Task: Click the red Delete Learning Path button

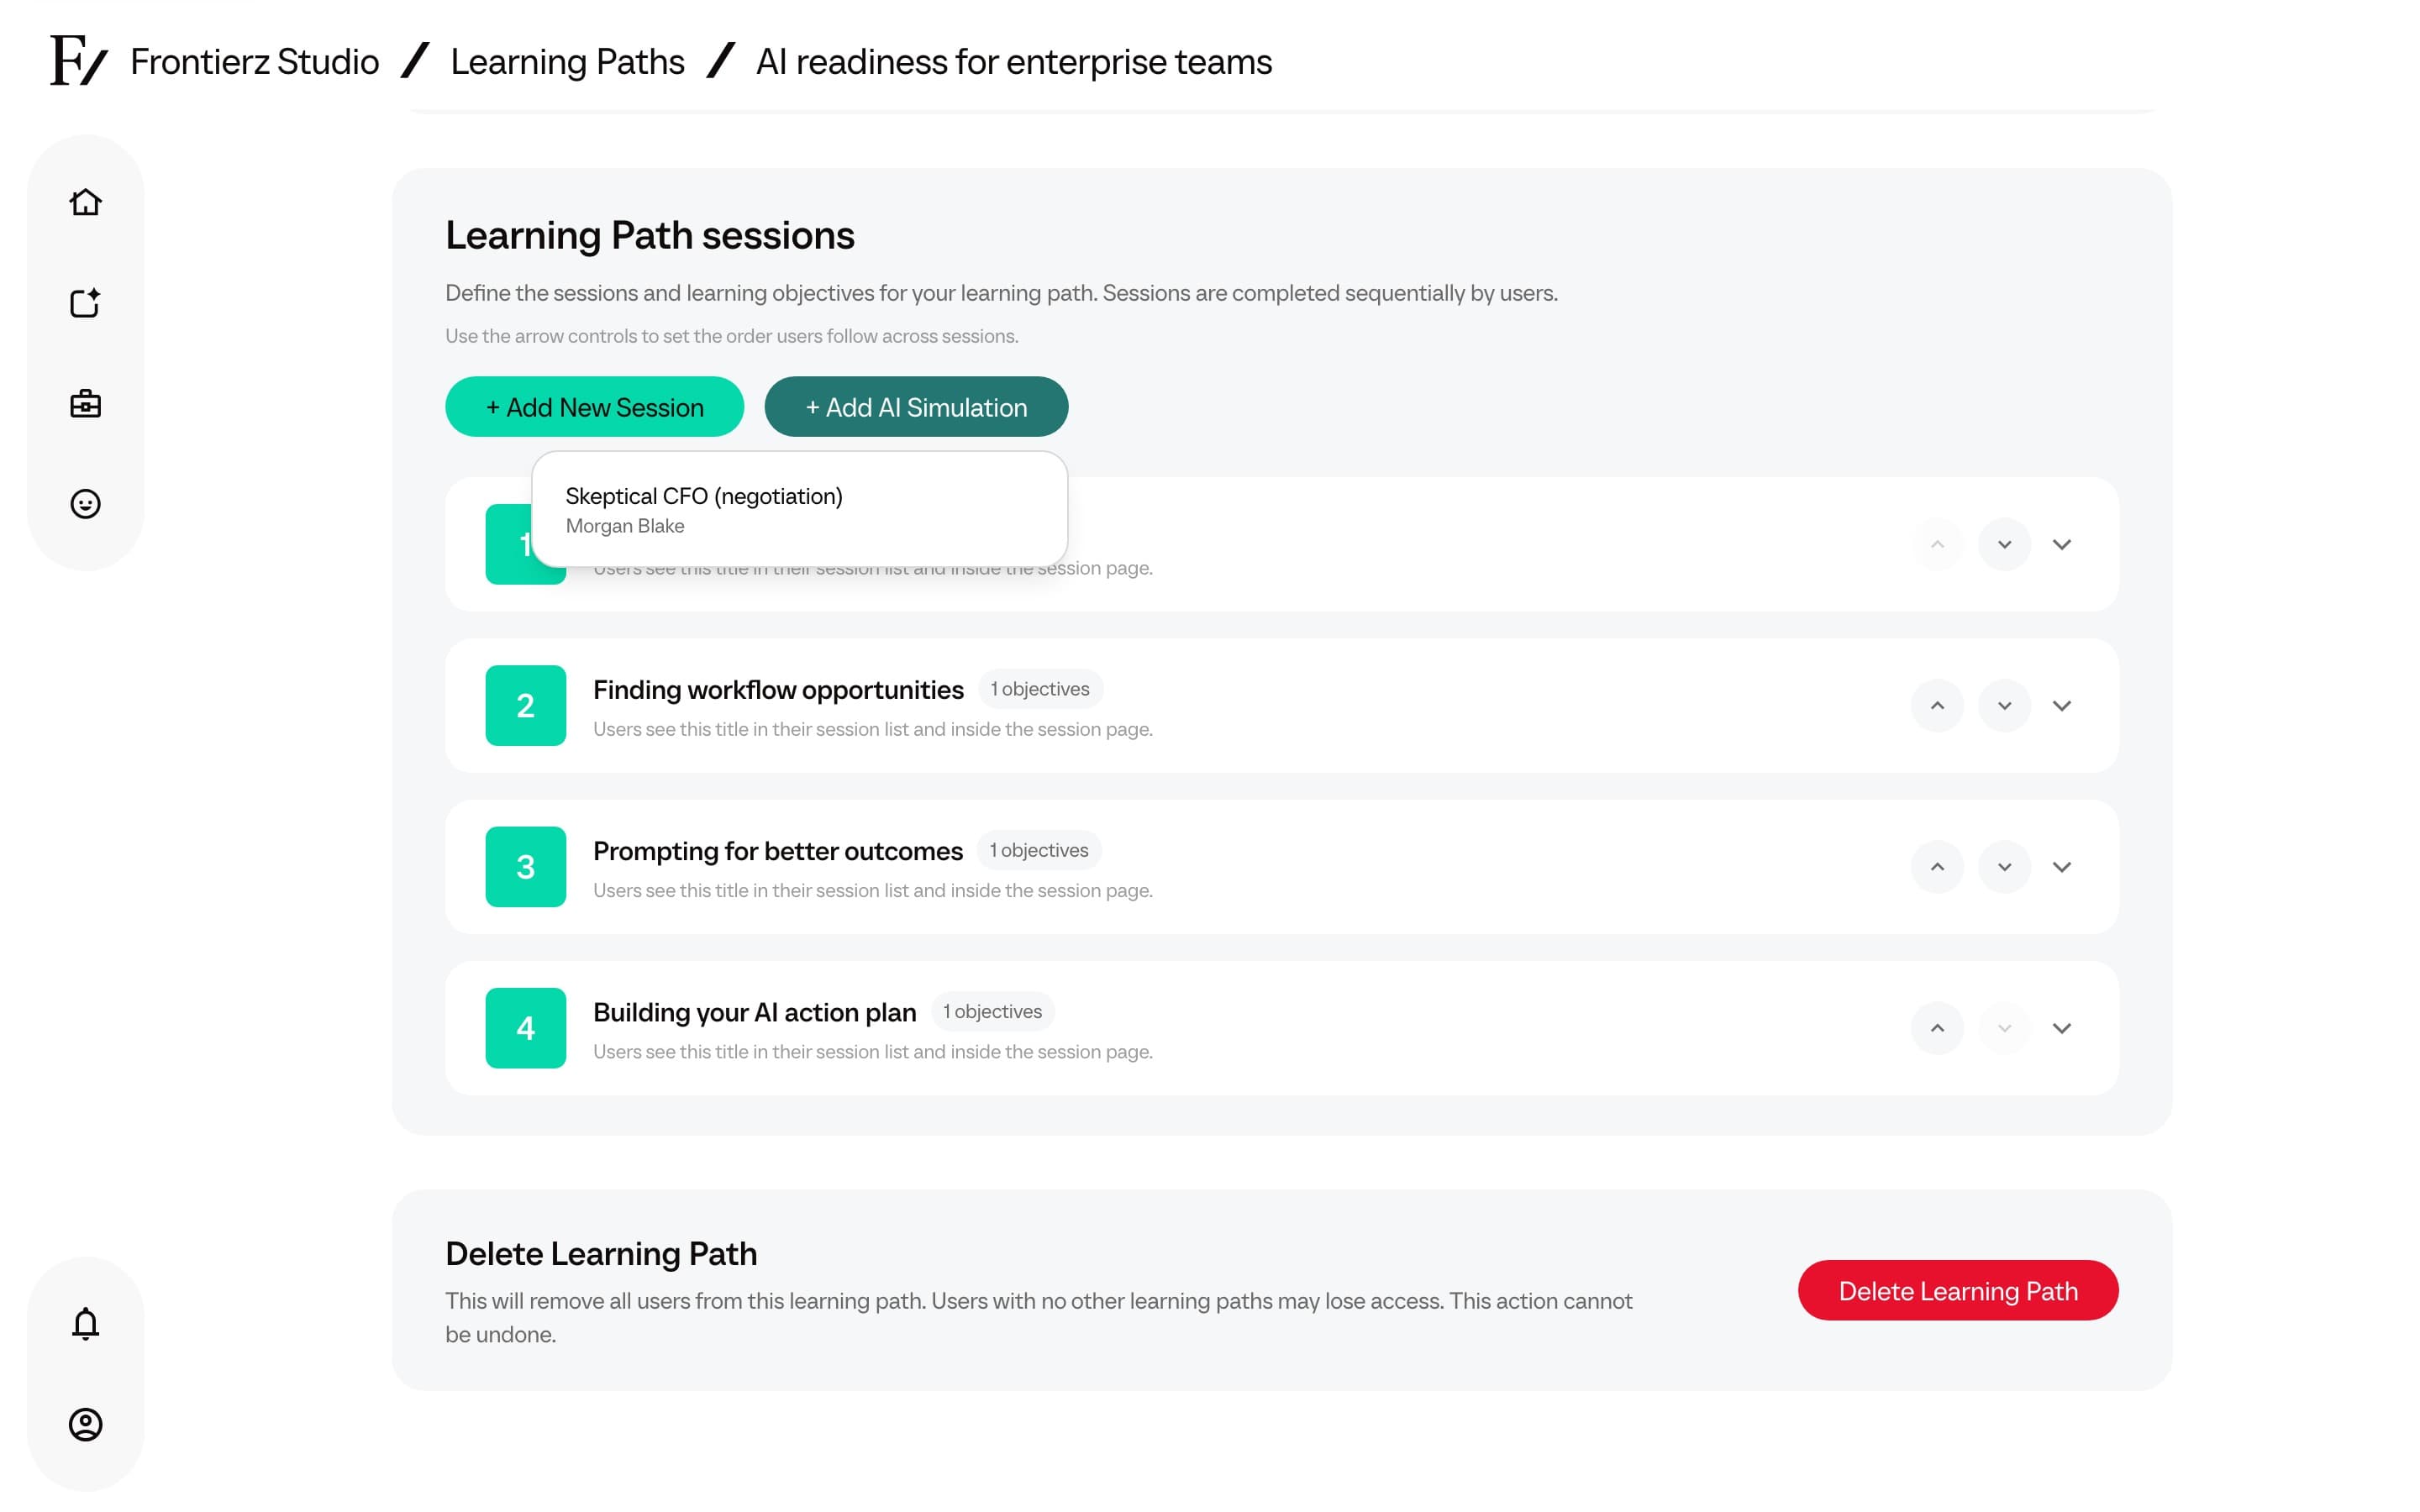Action: (1957, 1291)
